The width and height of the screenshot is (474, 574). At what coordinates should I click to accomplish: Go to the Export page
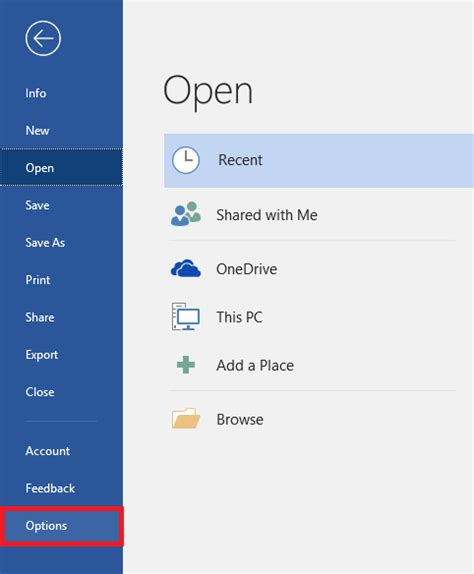[x=61, y=354]
